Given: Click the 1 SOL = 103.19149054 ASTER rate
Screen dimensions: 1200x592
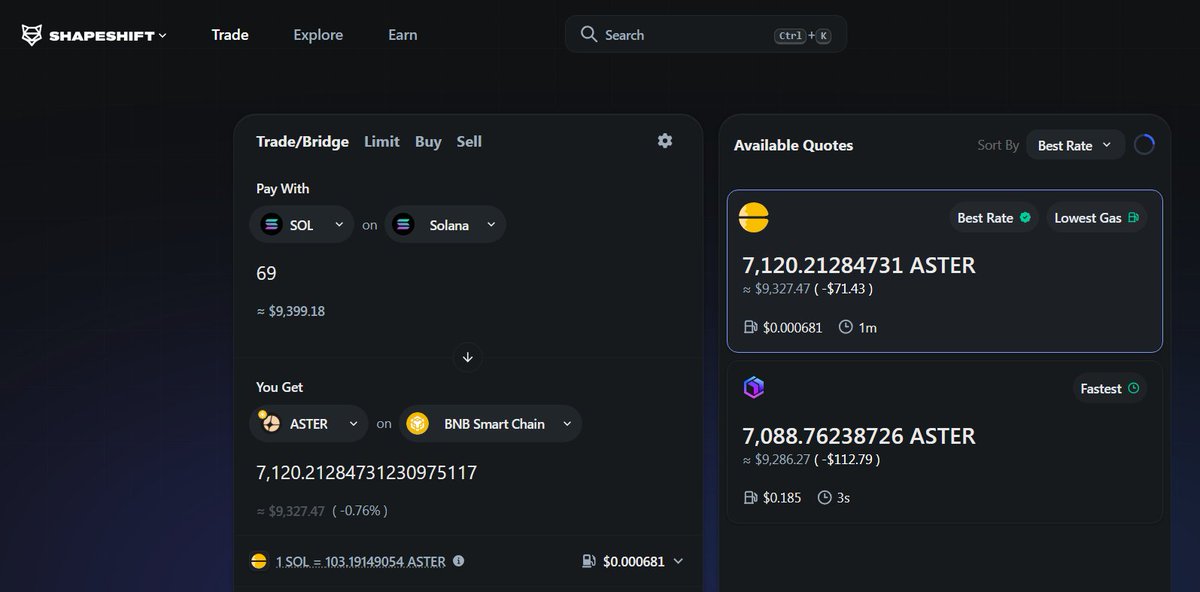Looking at the screenshot, I should pyautogui.click(x=361, y=562).
